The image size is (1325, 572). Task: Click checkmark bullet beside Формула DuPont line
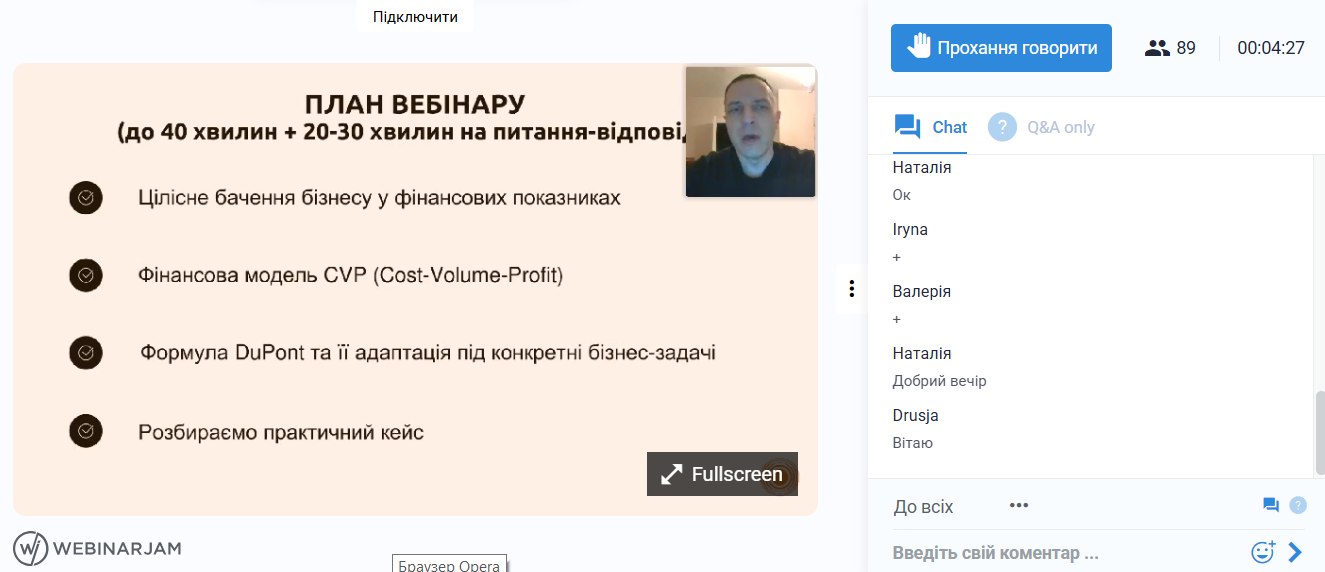pos(86,353)
